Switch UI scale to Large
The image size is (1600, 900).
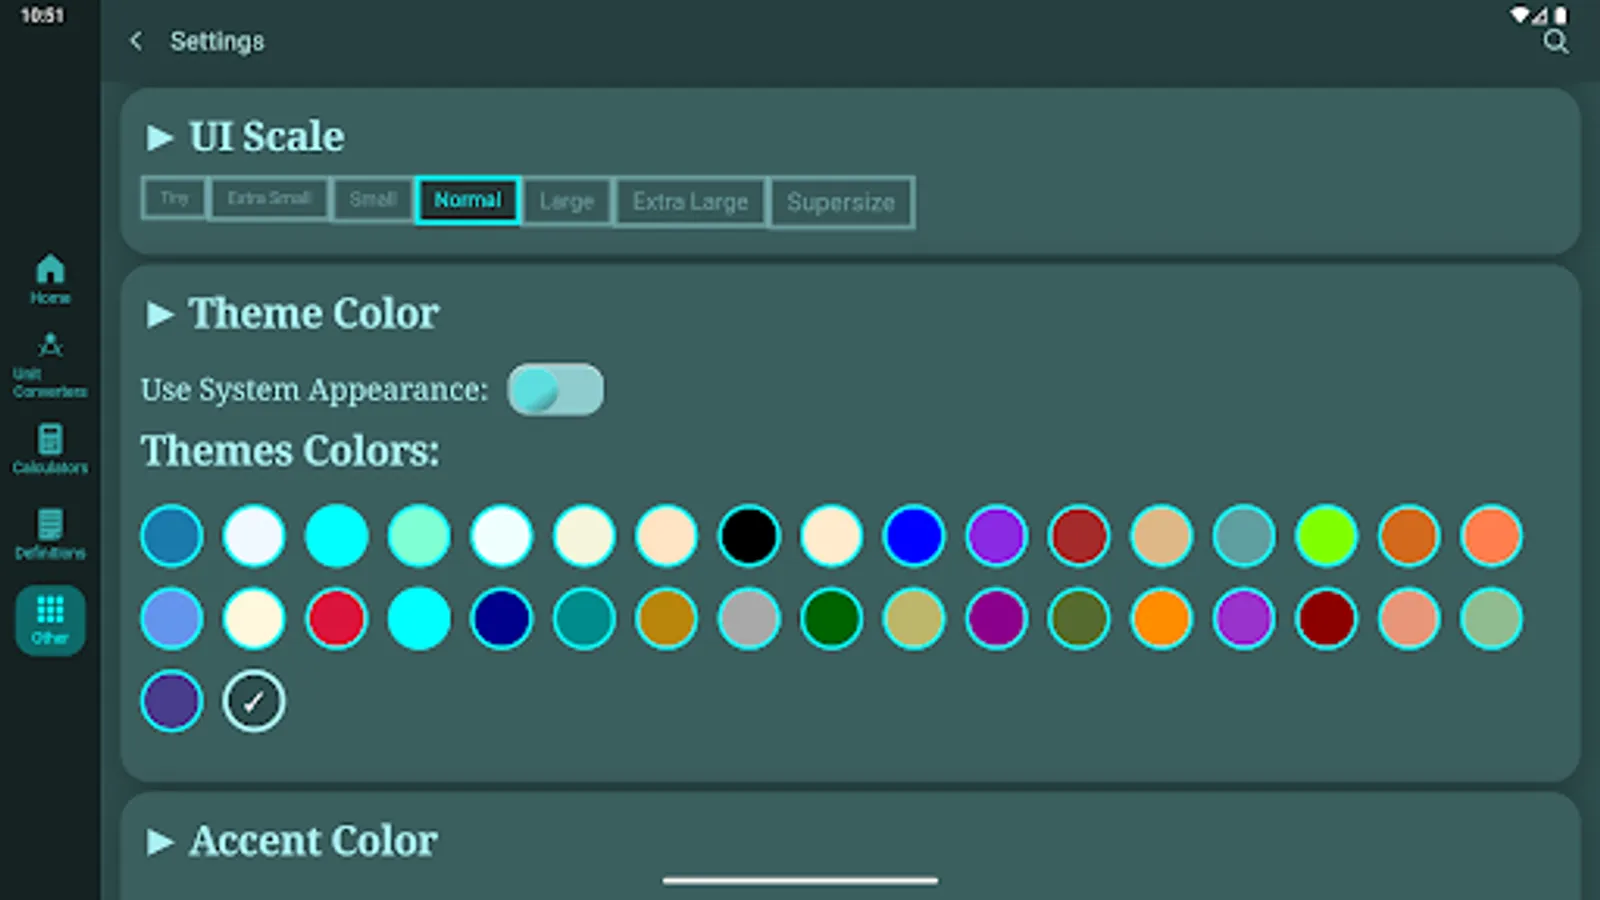pos(566,201)
